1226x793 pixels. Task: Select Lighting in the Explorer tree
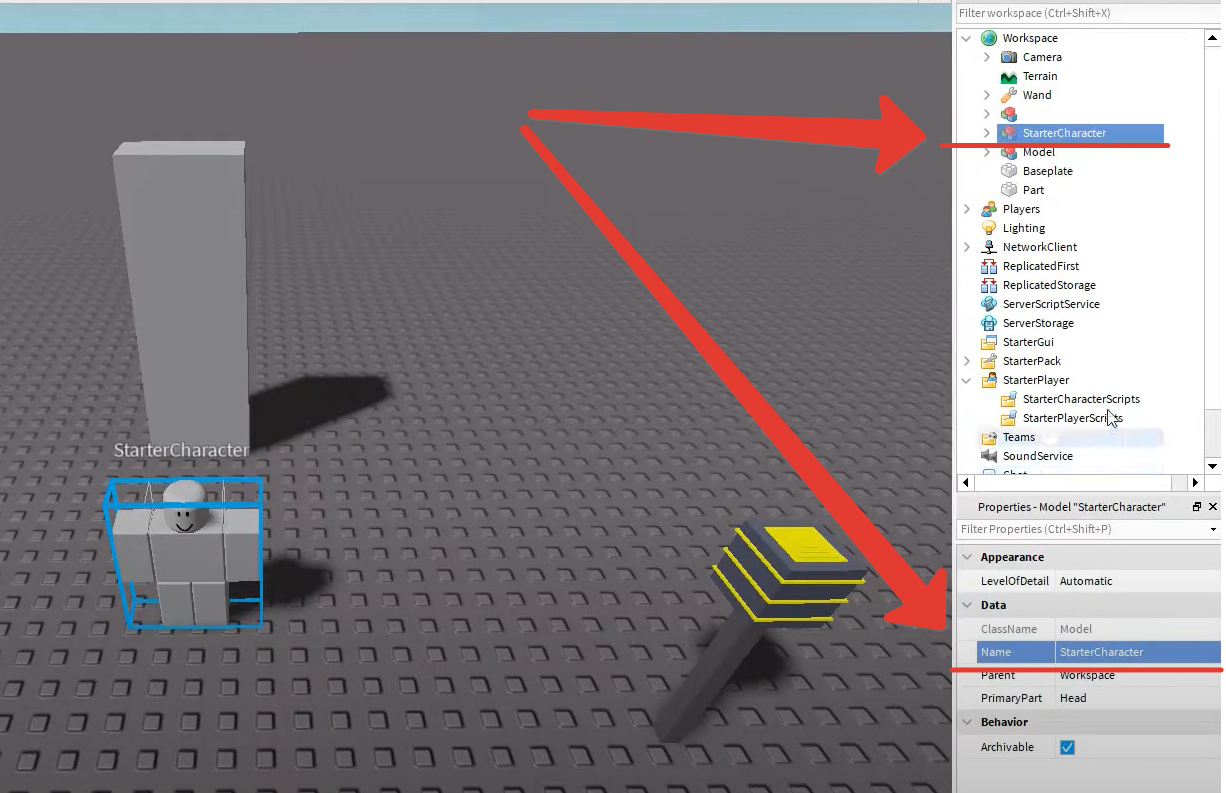pos(1024,228)
